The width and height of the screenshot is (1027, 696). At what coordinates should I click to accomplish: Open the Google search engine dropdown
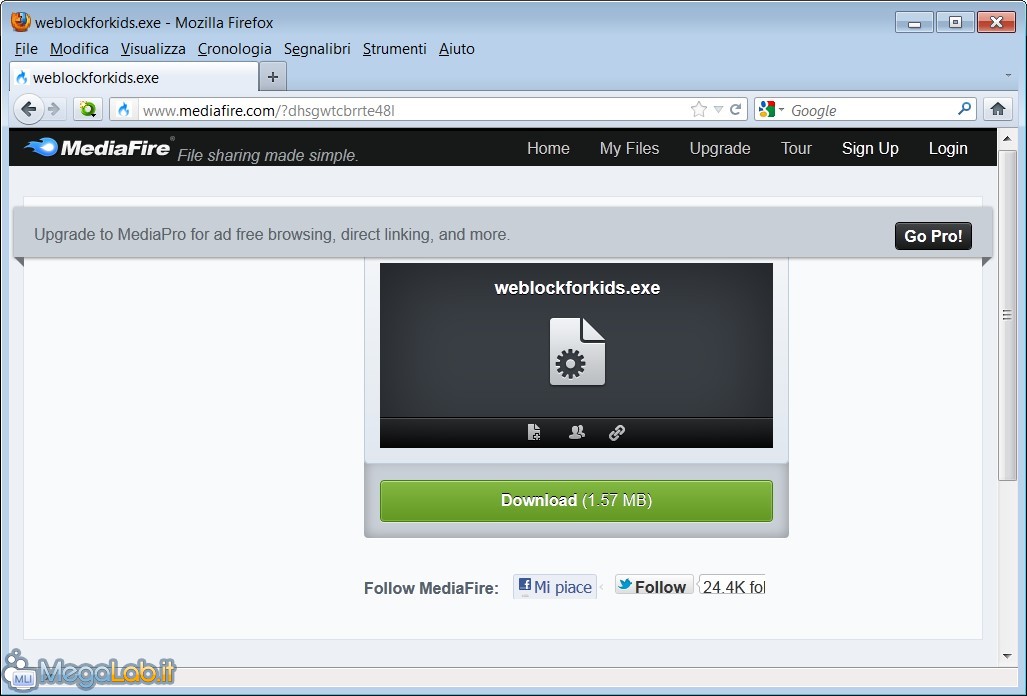coord(771,109)
